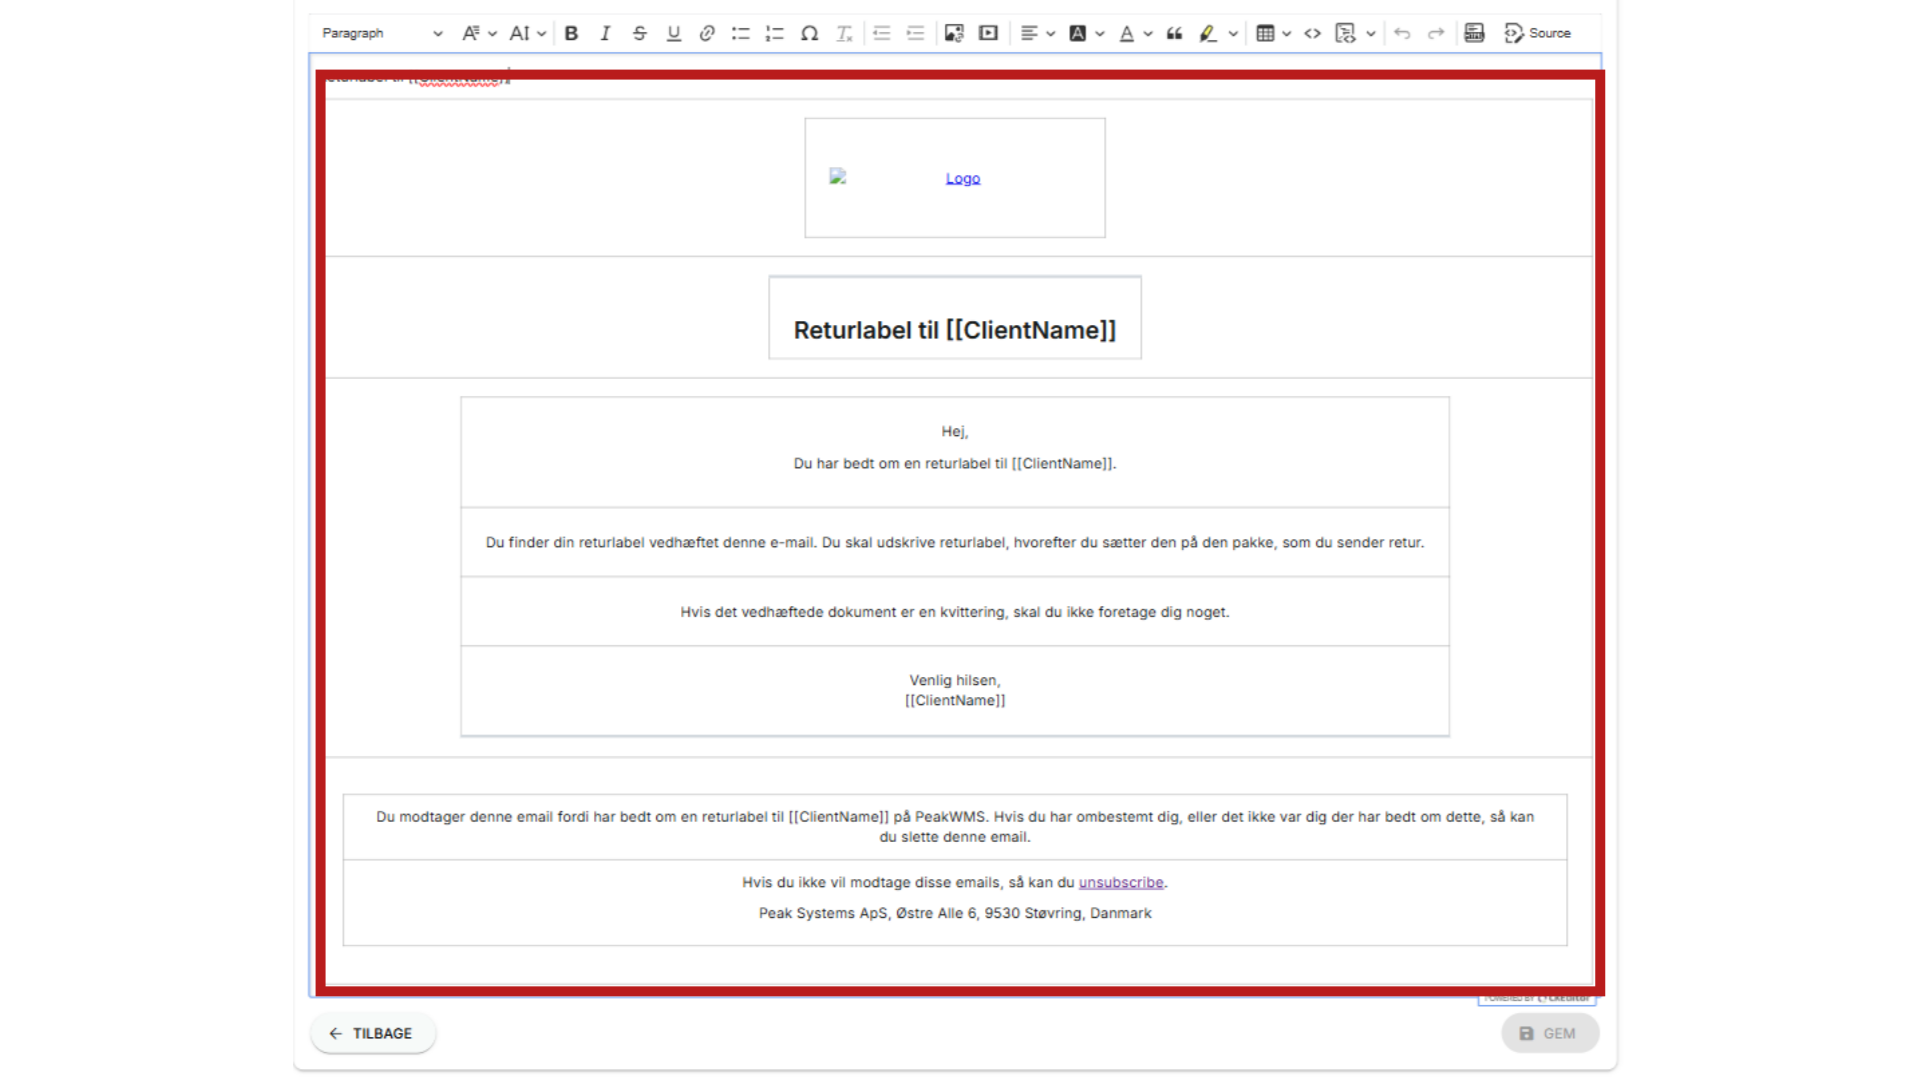Insert a numbered list
Screen dimensions: 1920x1080
point(775,33)
